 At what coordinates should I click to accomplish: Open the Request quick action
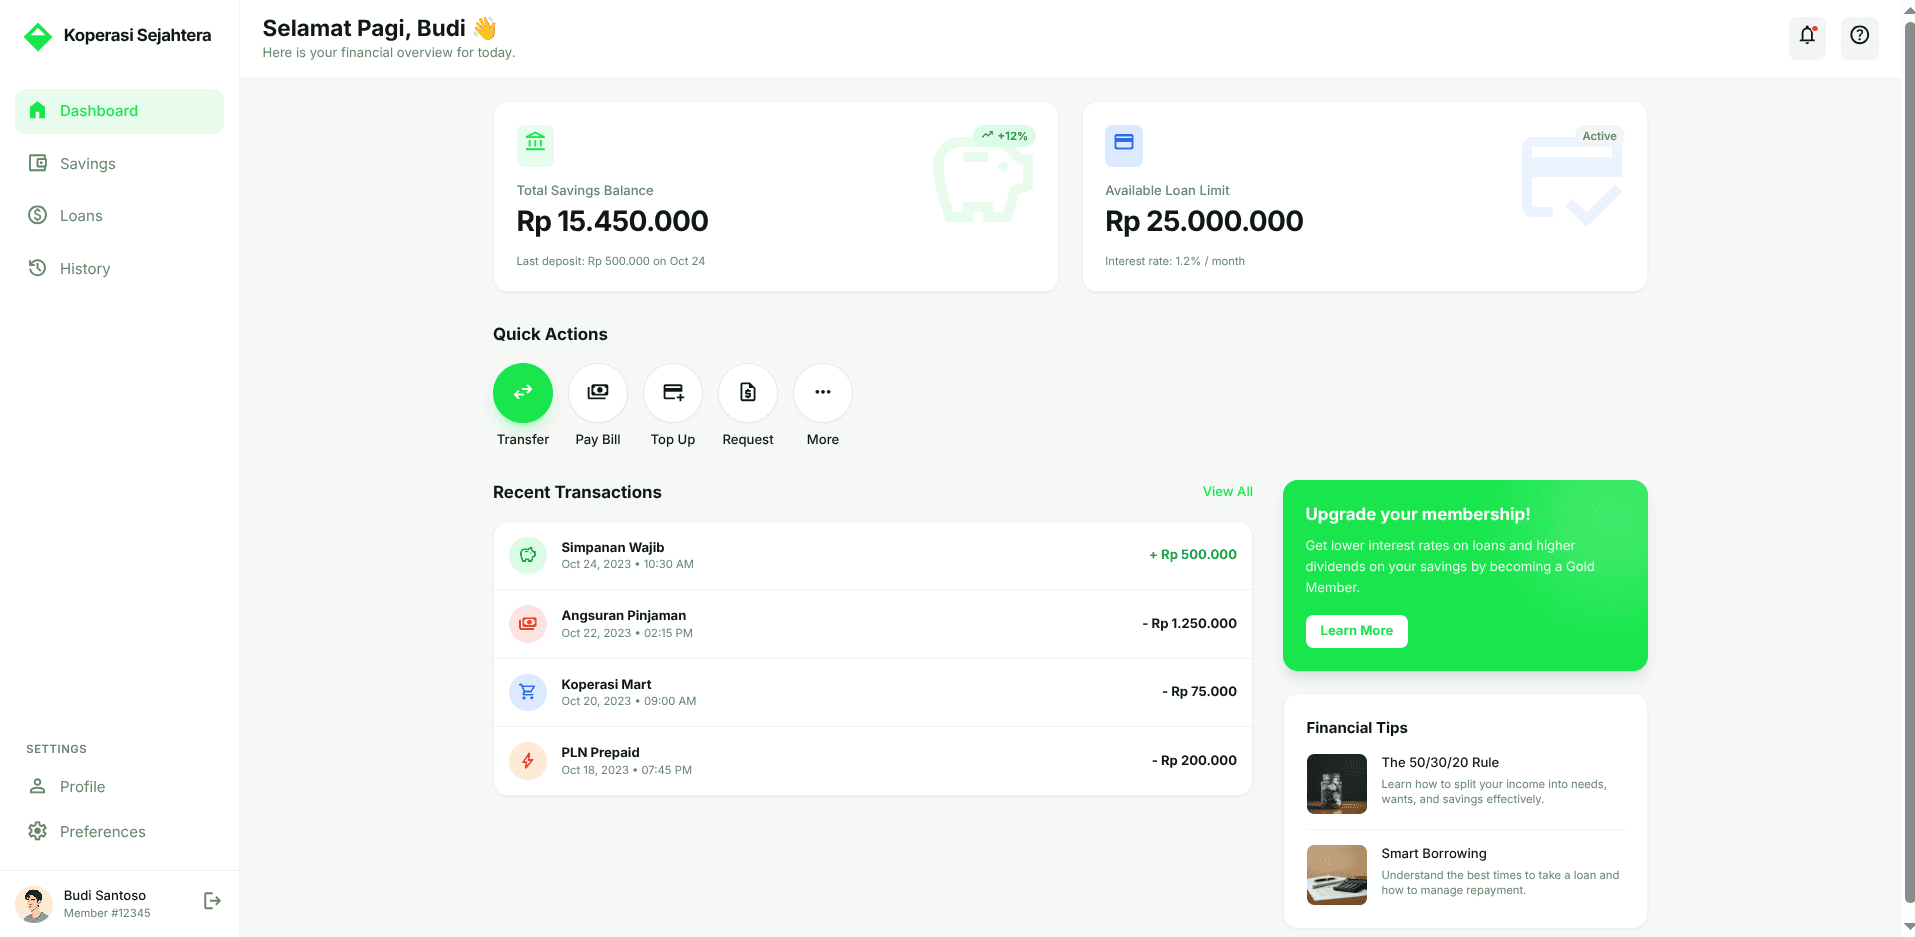(747, 393)
